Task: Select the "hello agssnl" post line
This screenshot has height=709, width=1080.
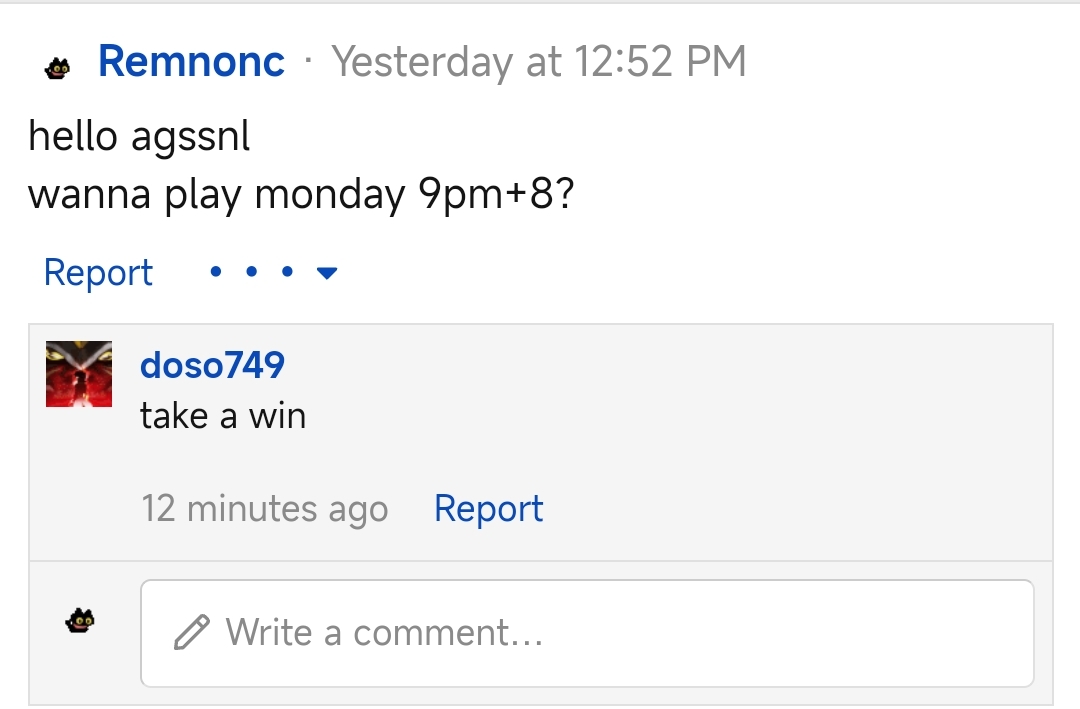Action: (x=139, y=136)
